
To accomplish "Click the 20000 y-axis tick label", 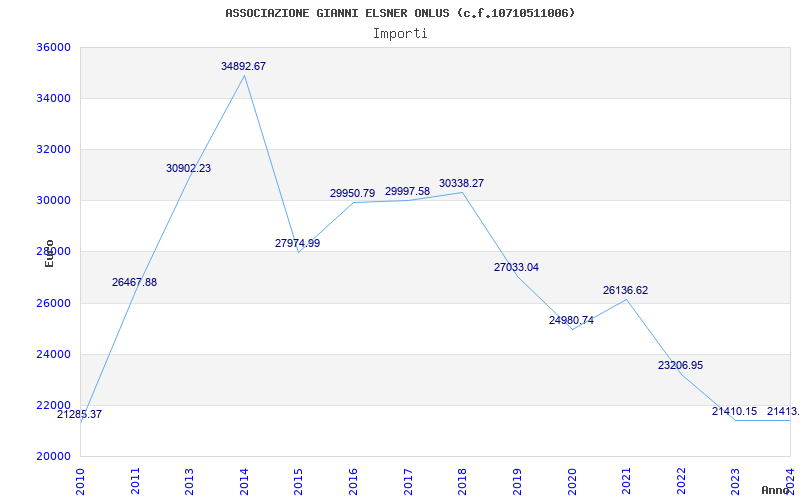I will pos(53,457).
